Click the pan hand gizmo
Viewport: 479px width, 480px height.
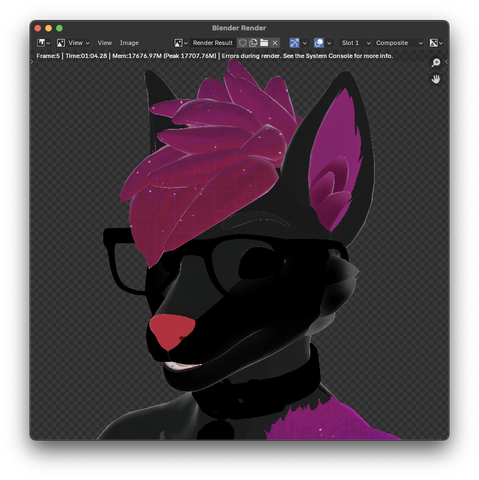pyautogui.click(x=436, y=79)
